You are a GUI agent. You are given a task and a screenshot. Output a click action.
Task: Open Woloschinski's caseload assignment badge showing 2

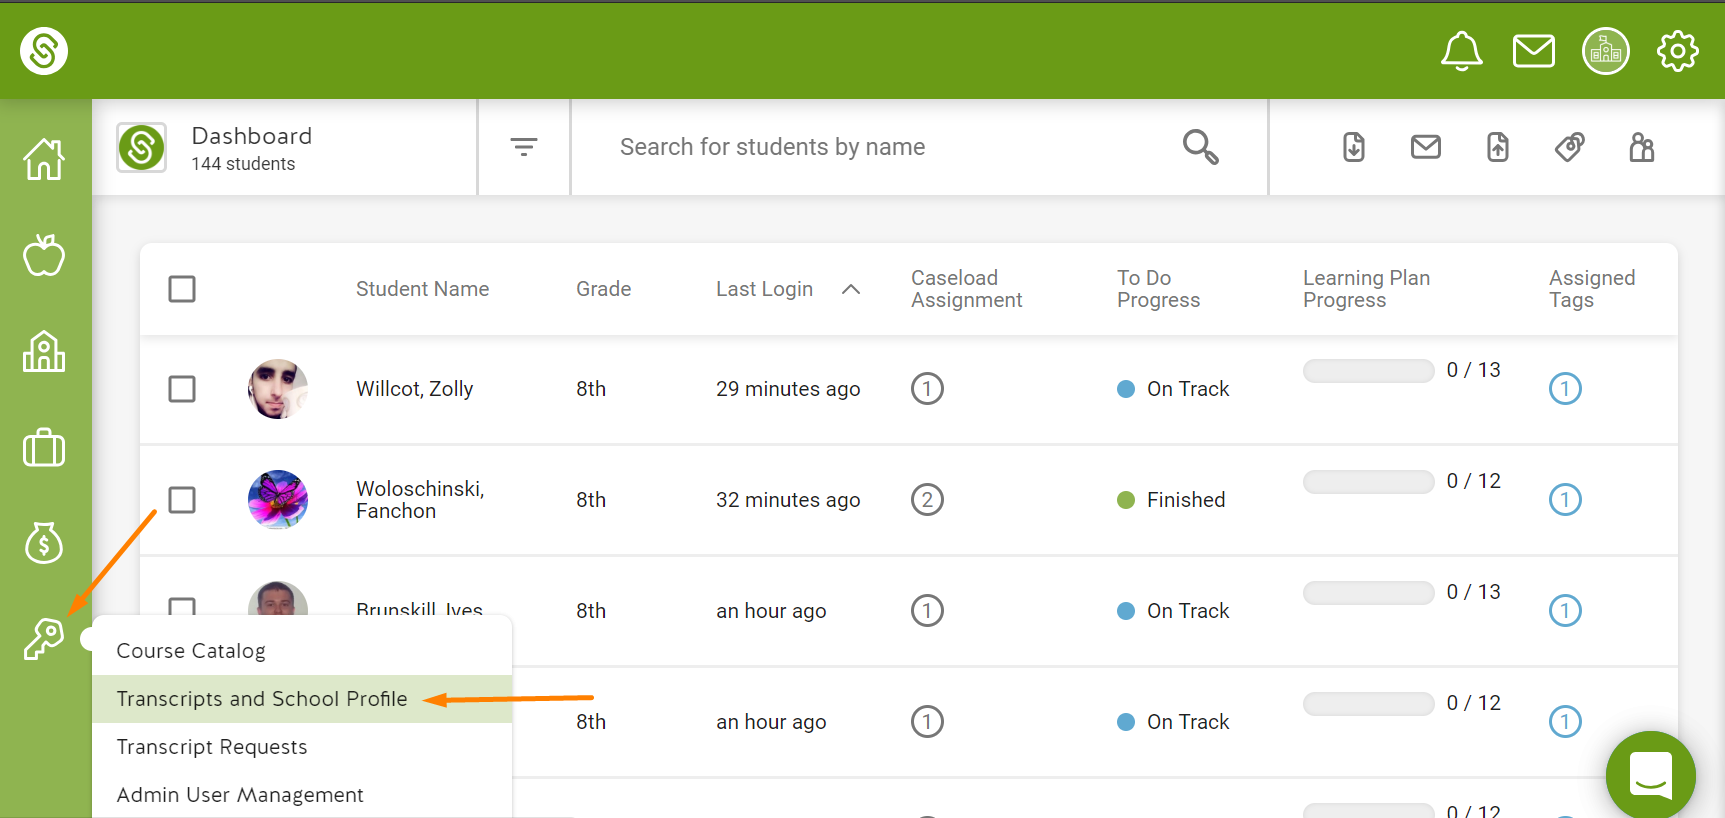[927, 499]
